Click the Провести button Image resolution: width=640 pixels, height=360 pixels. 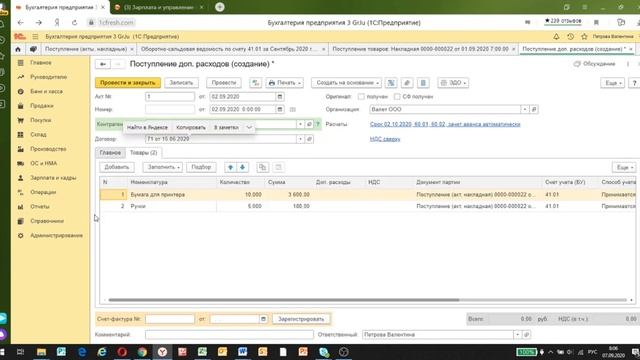[x=224, y=83]
